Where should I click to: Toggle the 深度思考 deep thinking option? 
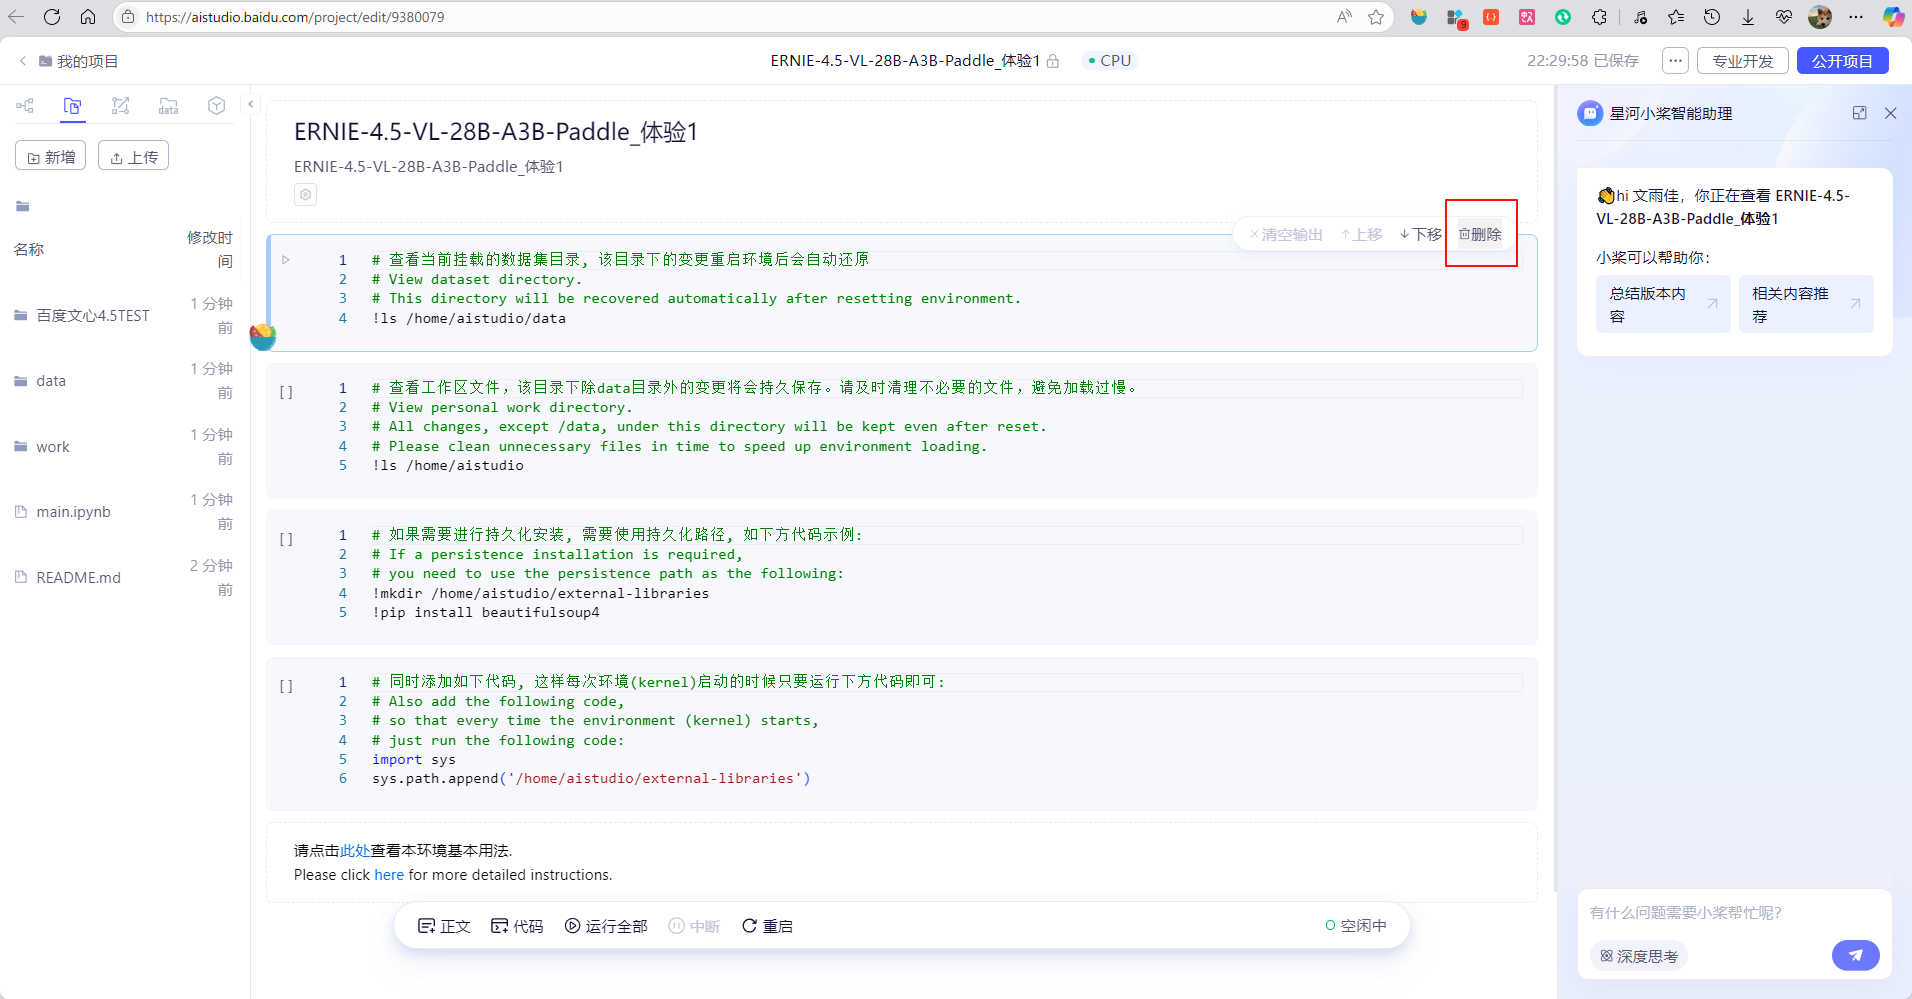coord(1639,956)
